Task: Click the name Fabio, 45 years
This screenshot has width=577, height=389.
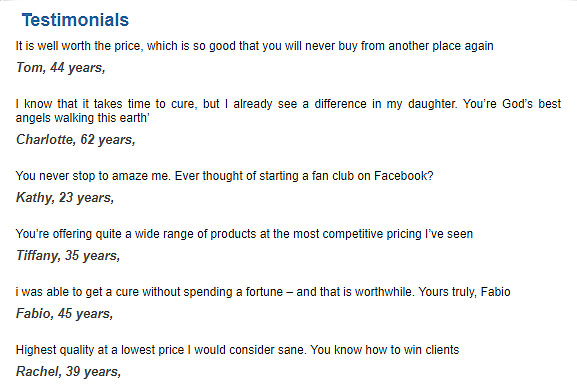Action: 64,314
